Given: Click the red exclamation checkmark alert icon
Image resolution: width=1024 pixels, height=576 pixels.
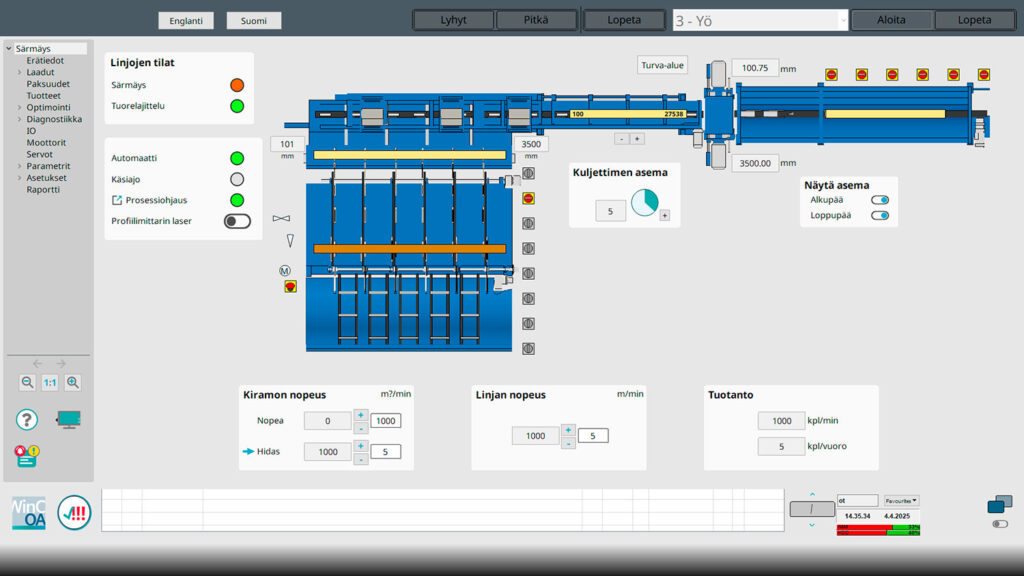Looking at the screenshot, I should click(74, 513).
